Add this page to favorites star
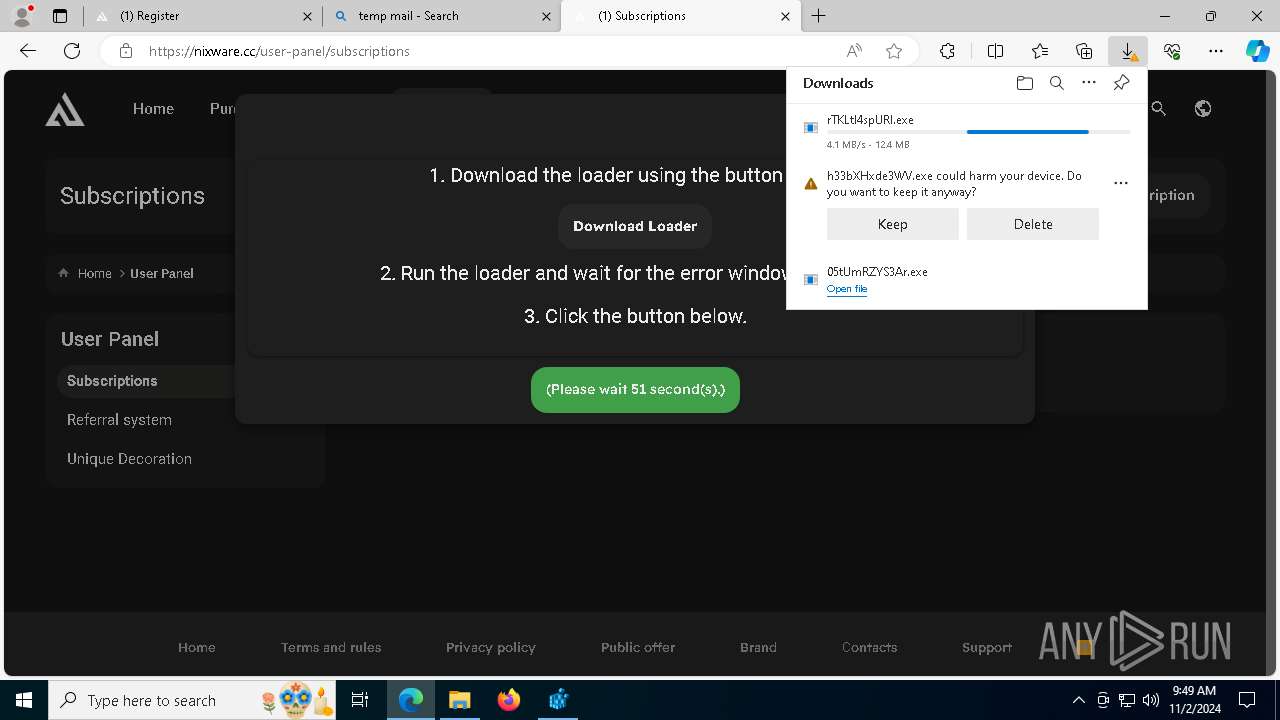This screenshot has width=1280, height=720. pyautogui.click(x=894, y=51)
